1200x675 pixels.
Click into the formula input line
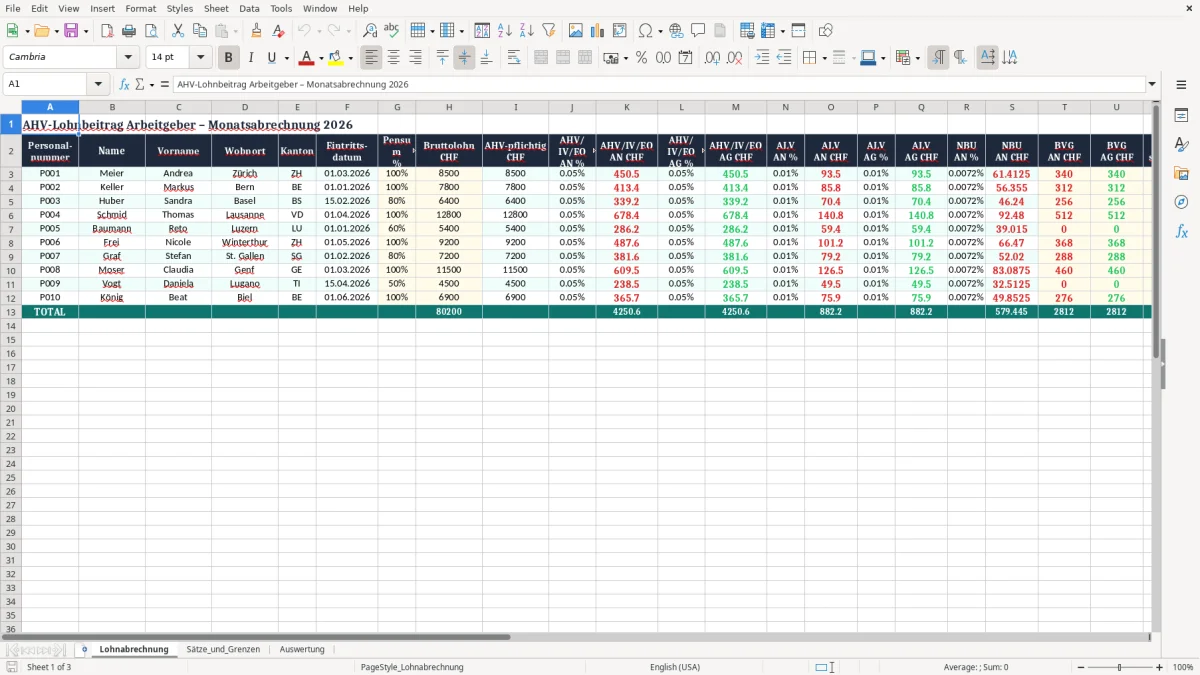pos(659,84)
